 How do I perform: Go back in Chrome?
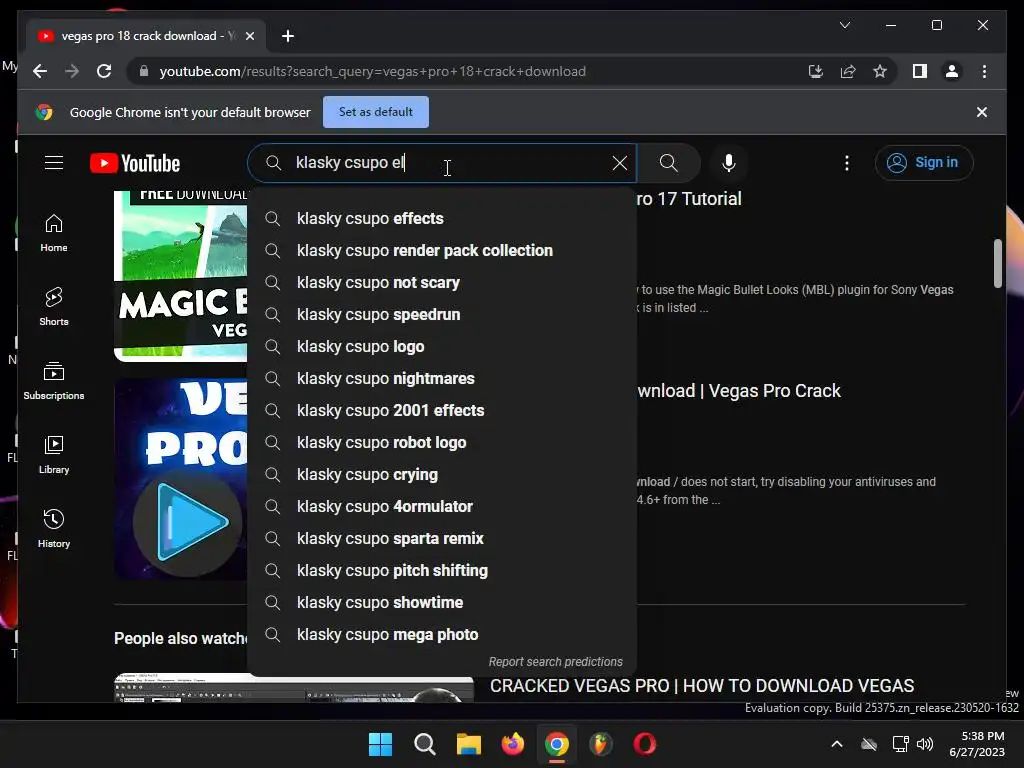(40, 71)
